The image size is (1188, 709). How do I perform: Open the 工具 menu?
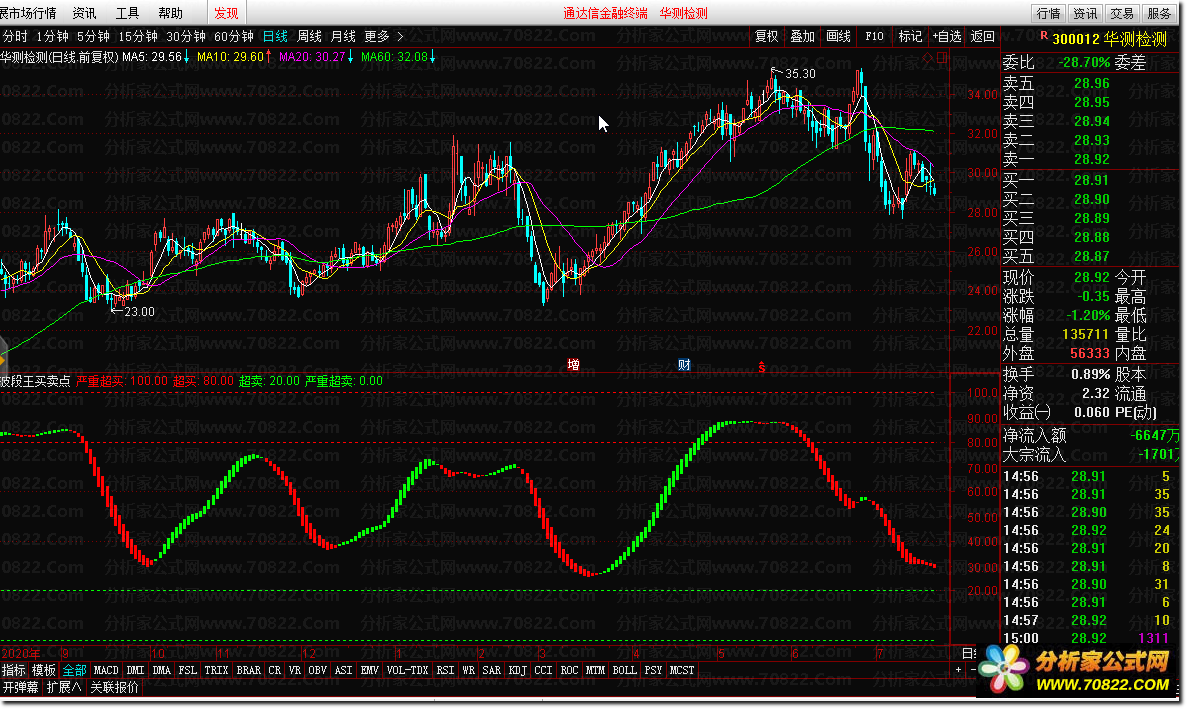coord(127,14)
